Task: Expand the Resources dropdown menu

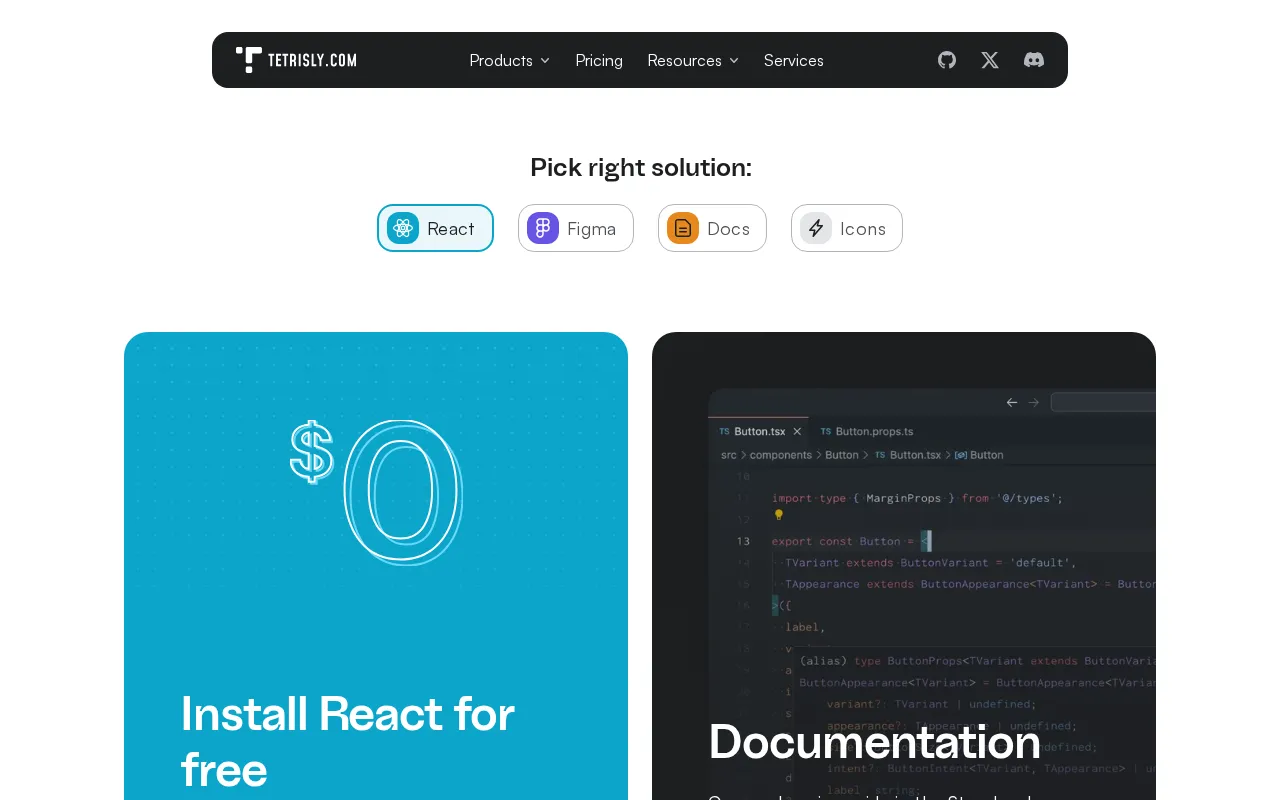Action: click(x=693, y=60)
